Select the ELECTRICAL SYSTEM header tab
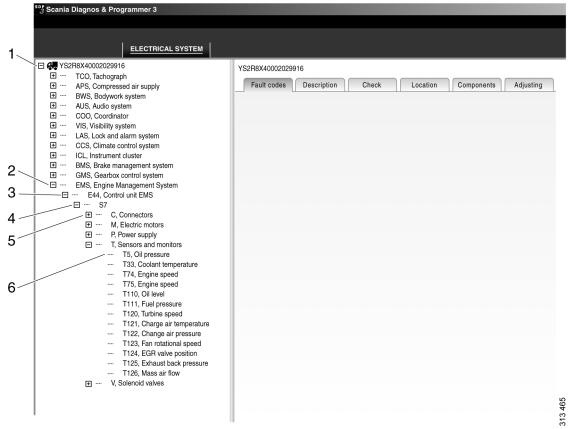The width and height of the screenshot is (568, 429). (x=167, y=49)
